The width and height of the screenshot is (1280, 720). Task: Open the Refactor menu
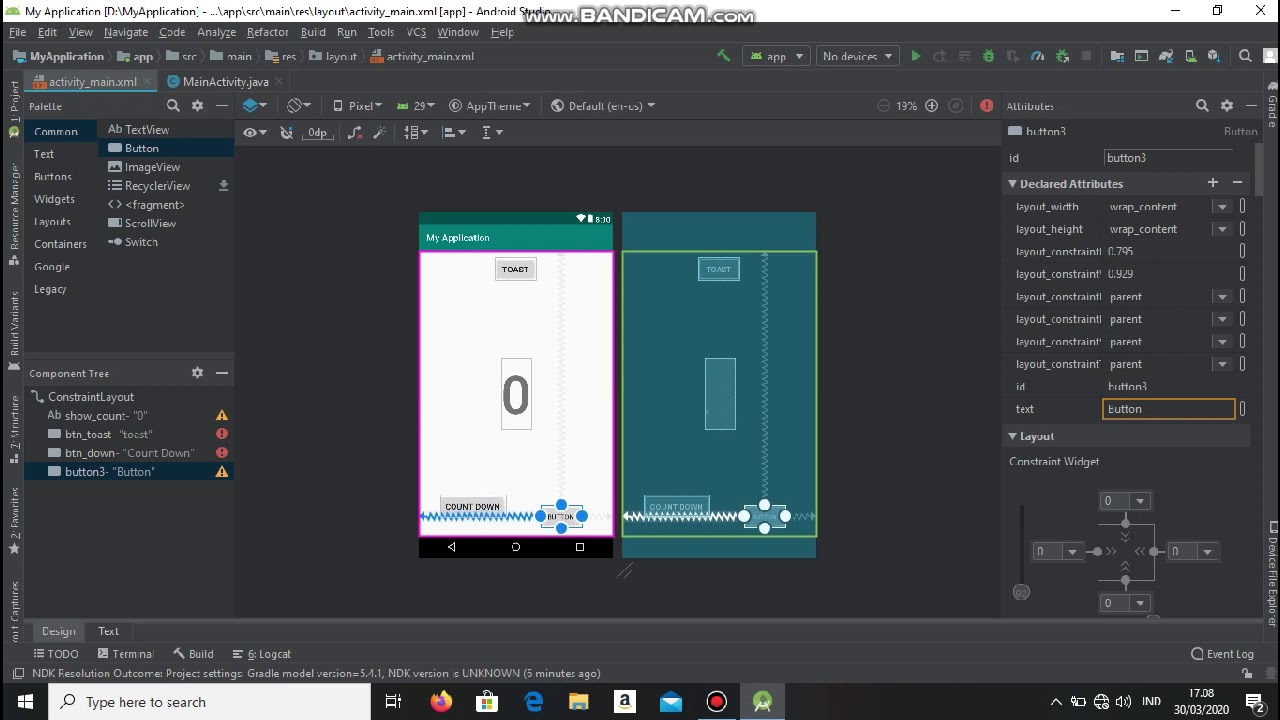click(x=267, y=32)
